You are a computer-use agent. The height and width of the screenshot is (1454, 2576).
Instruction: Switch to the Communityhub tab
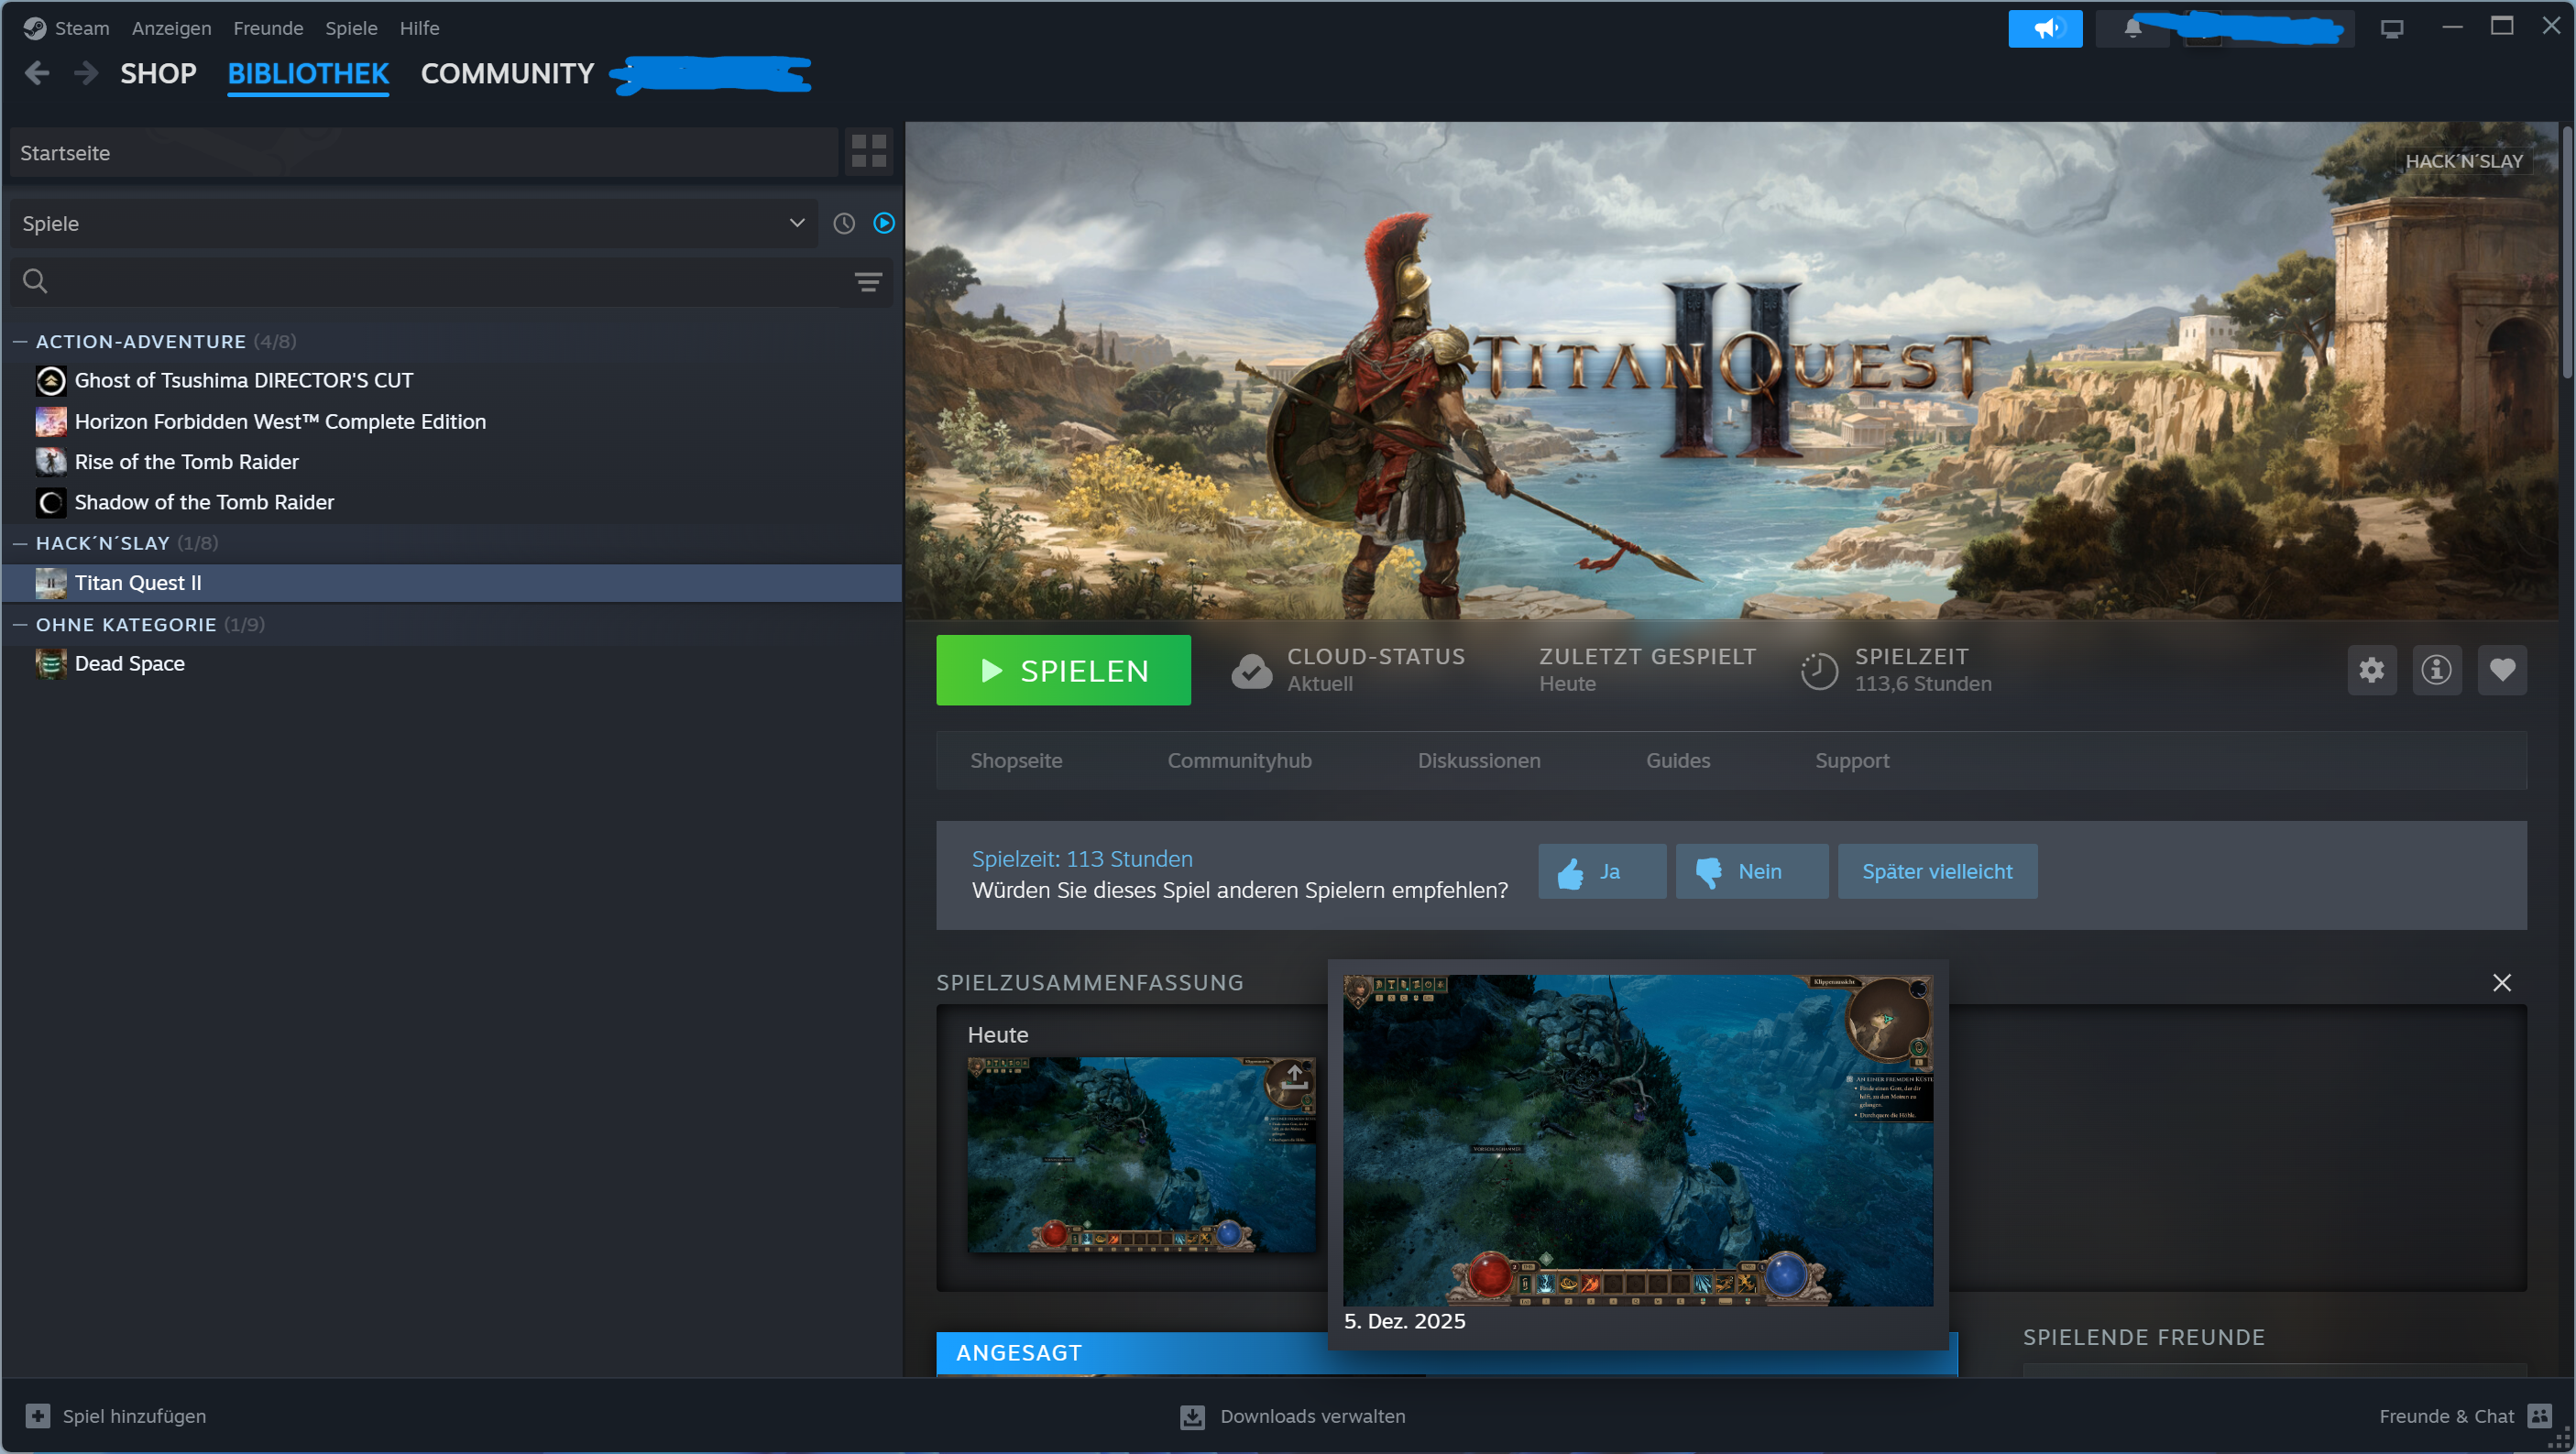click(1239, 760)
